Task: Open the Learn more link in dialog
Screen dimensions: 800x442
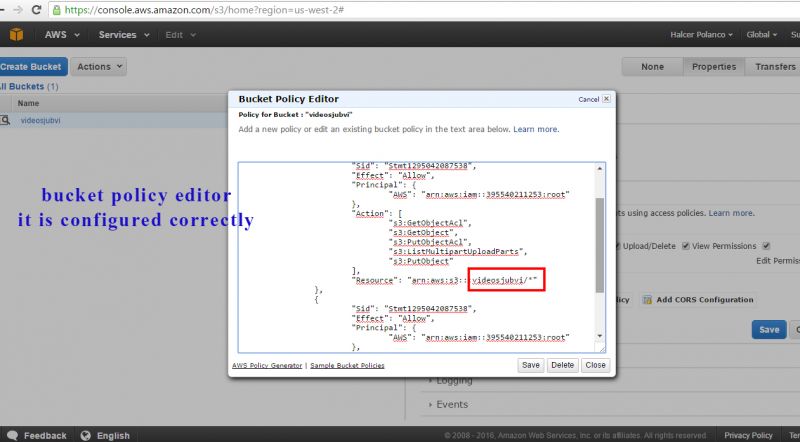Action: [x=536, y=129]
